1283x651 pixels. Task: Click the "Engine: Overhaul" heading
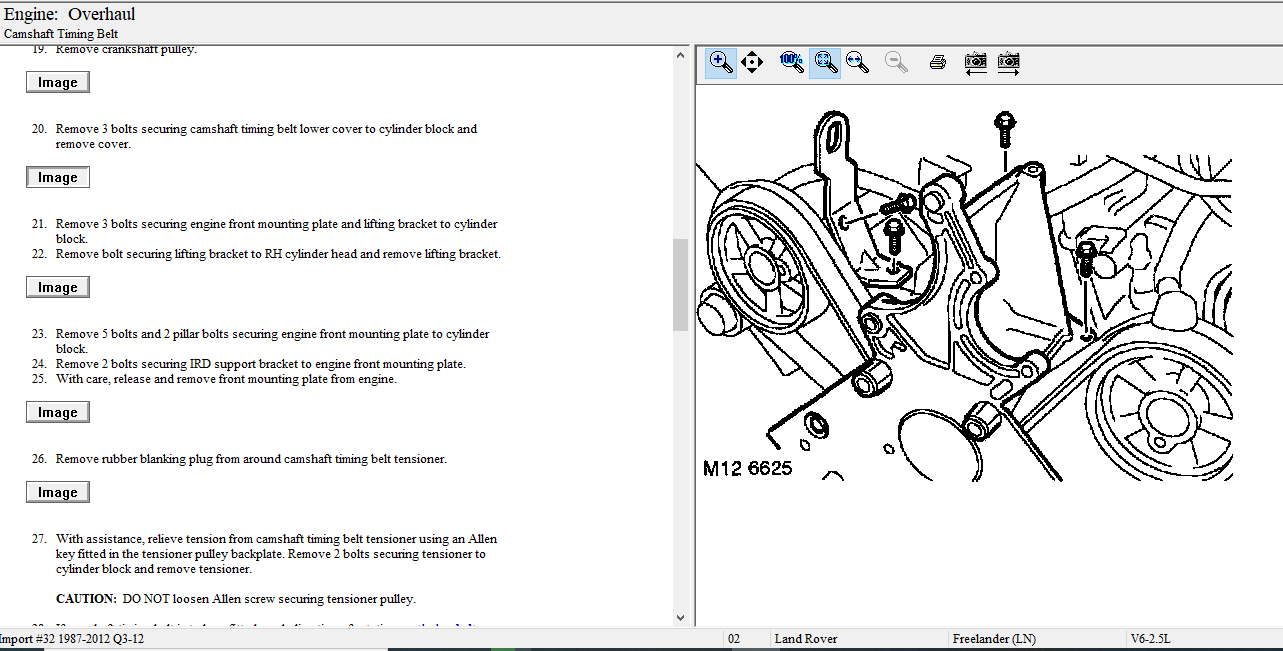69,14
